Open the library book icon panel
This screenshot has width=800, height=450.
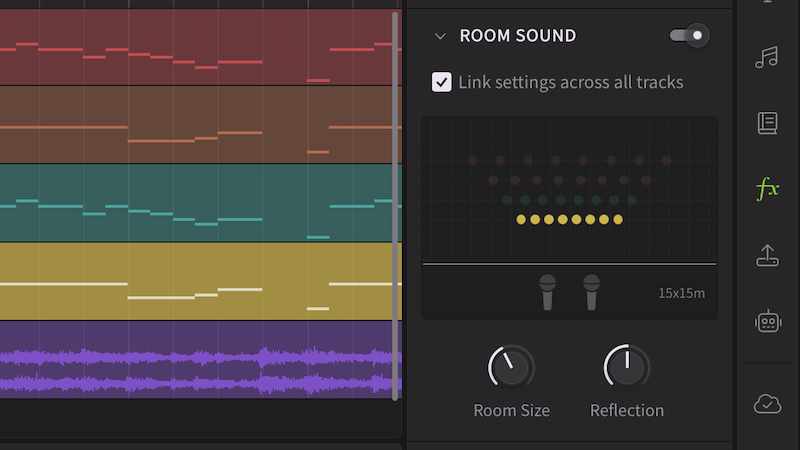pyautogui.click(x=767, y=123)
